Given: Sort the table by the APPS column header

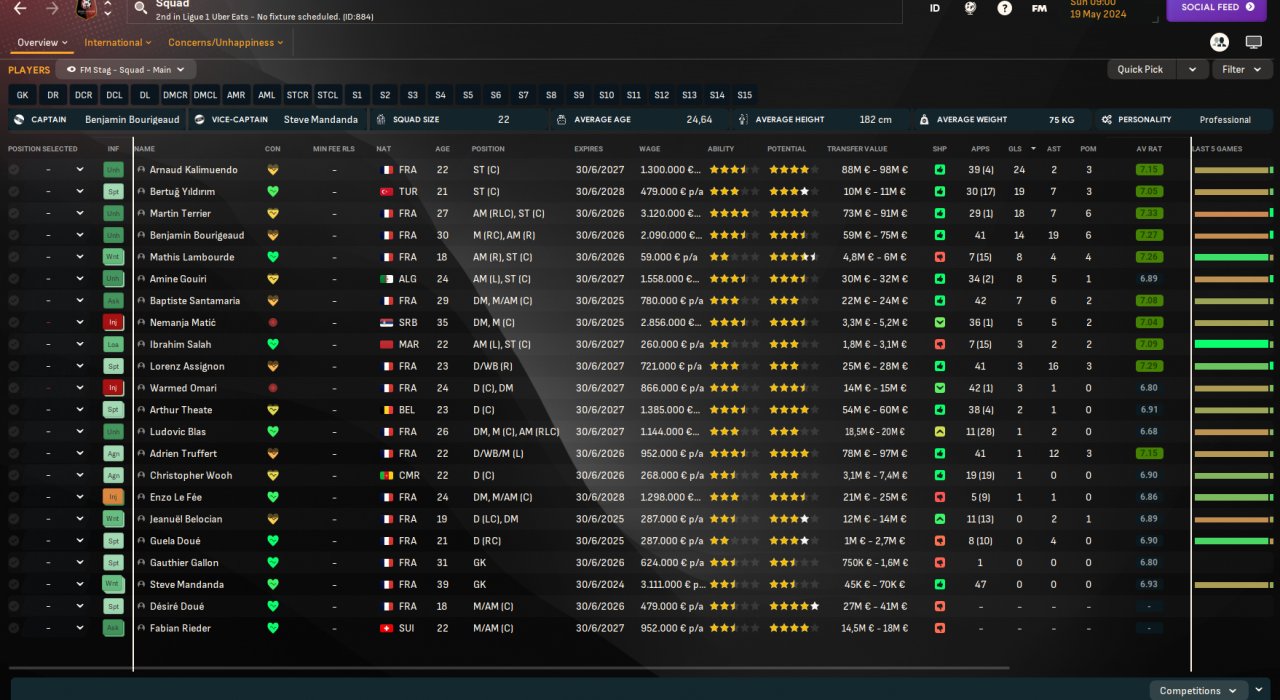Looking at the screenshot, I should pos(980,149).
